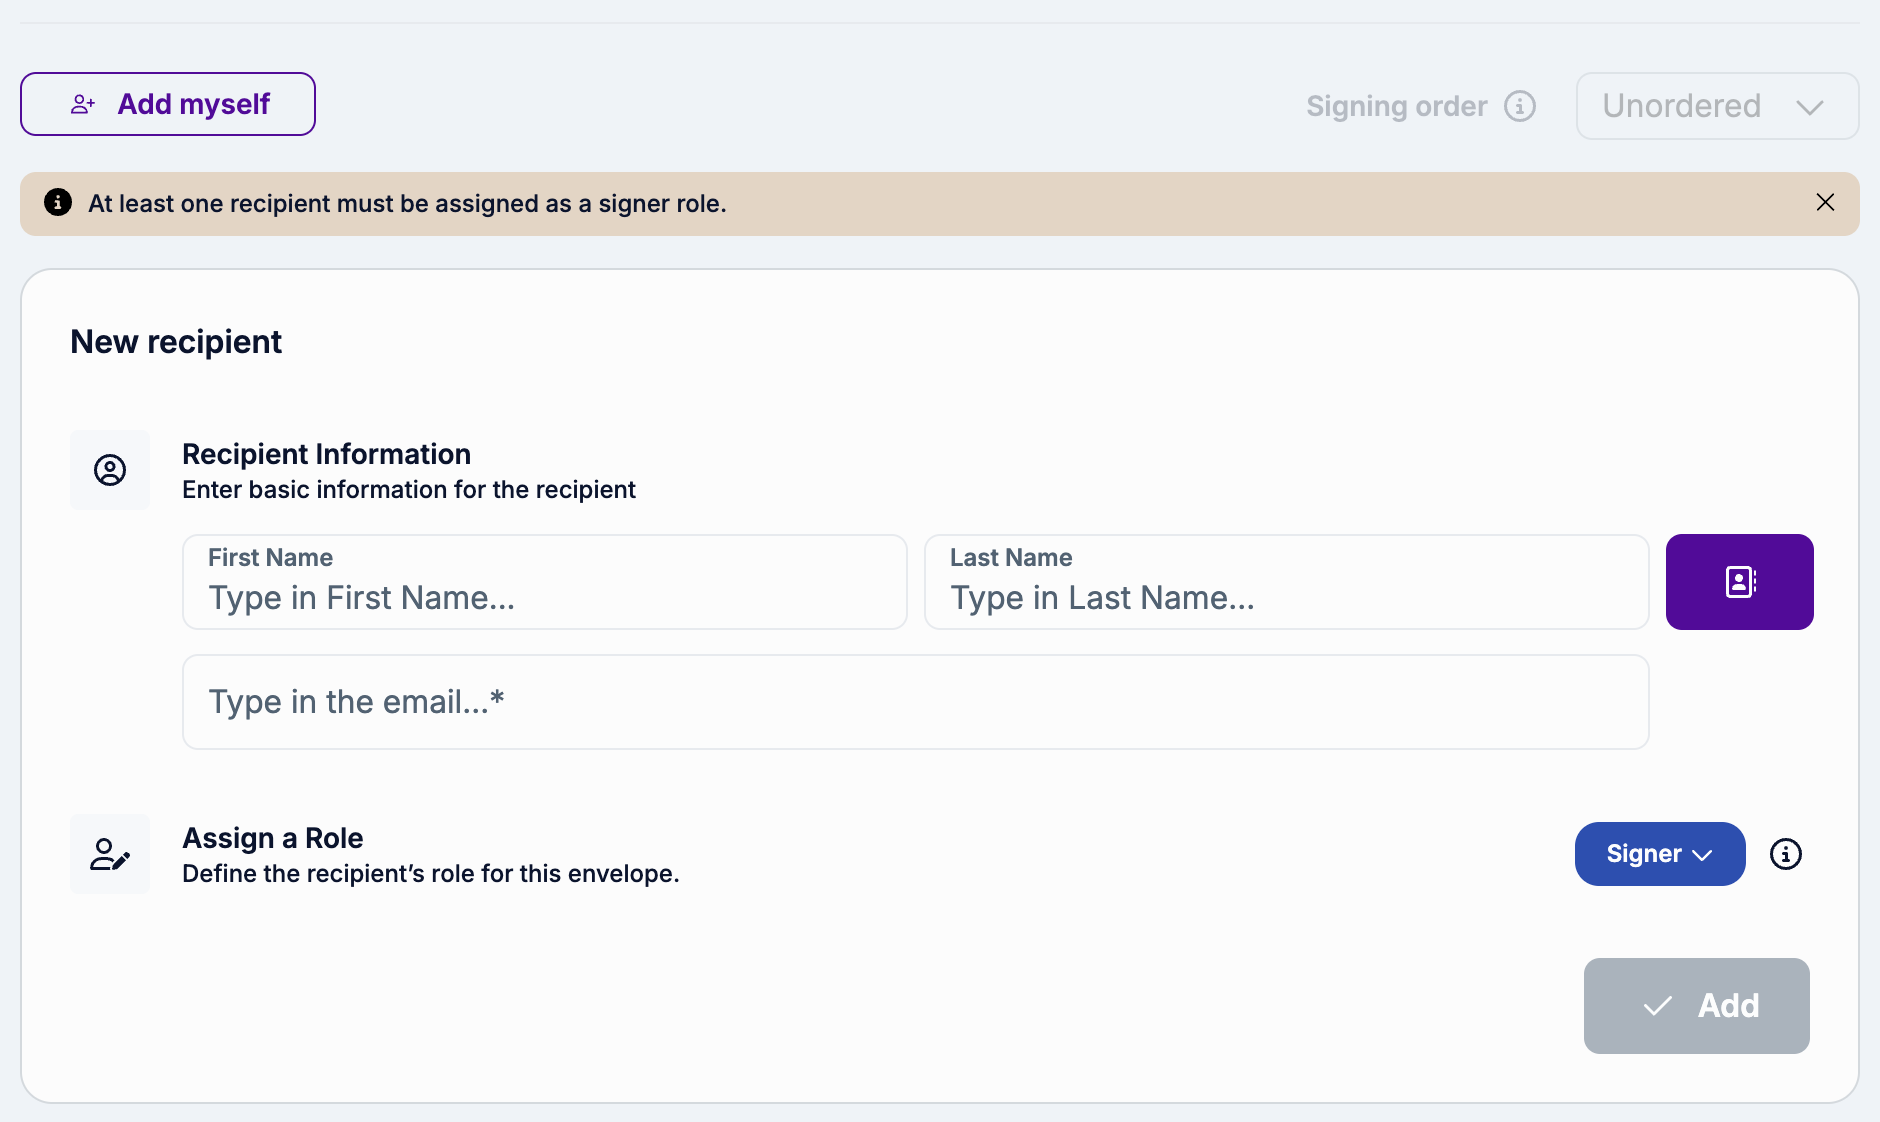
Task: Click the person-plus icon in Add myself
Action: pyautogui.click(x=83, y=104)
